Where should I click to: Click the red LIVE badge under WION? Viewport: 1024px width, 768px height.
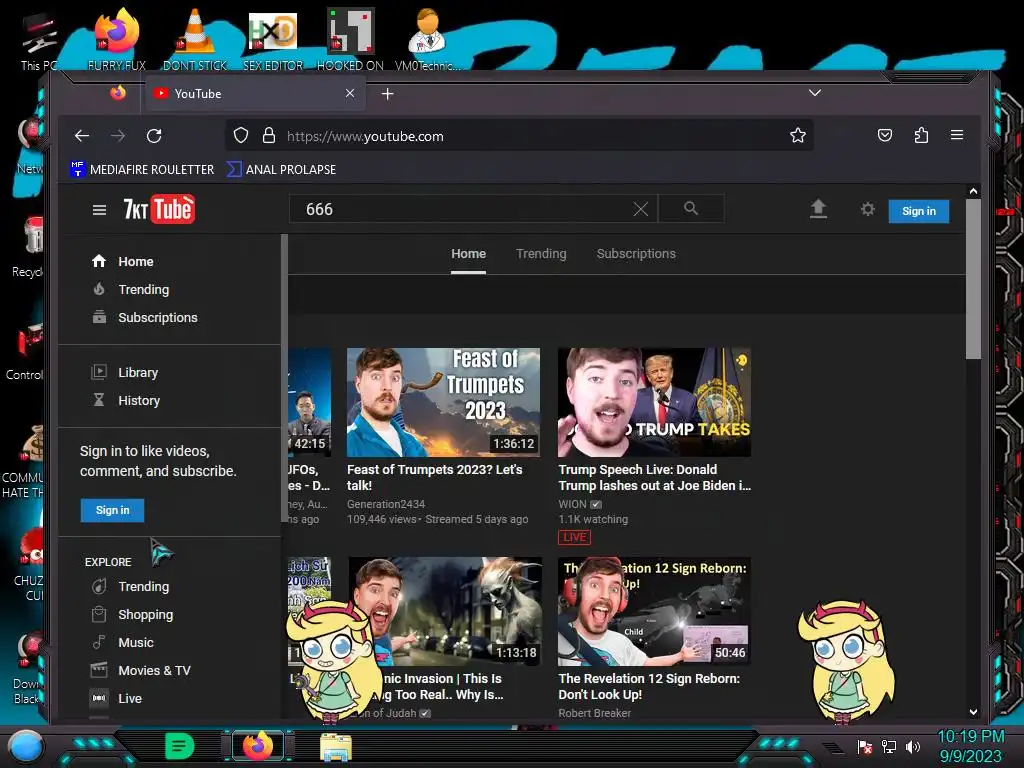coord(574,537)
